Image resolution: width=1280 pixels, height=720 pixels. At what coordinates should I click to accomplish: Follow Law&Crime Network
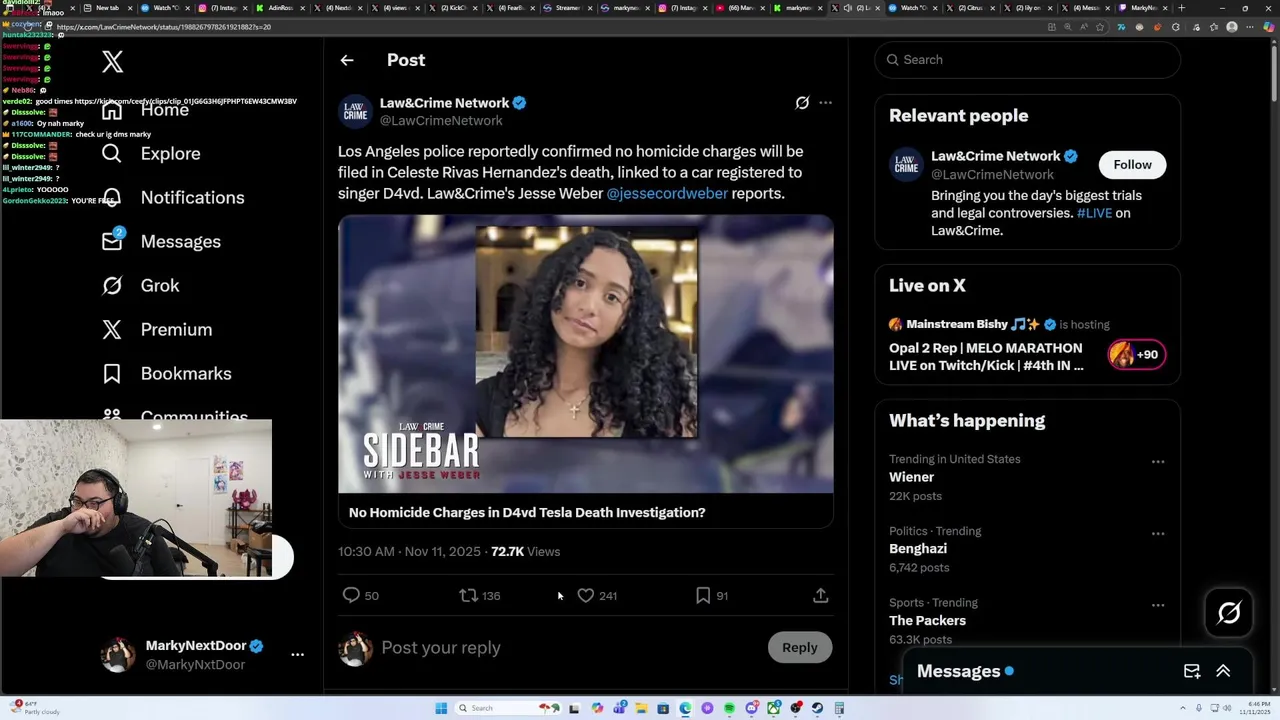(1132, 165)
